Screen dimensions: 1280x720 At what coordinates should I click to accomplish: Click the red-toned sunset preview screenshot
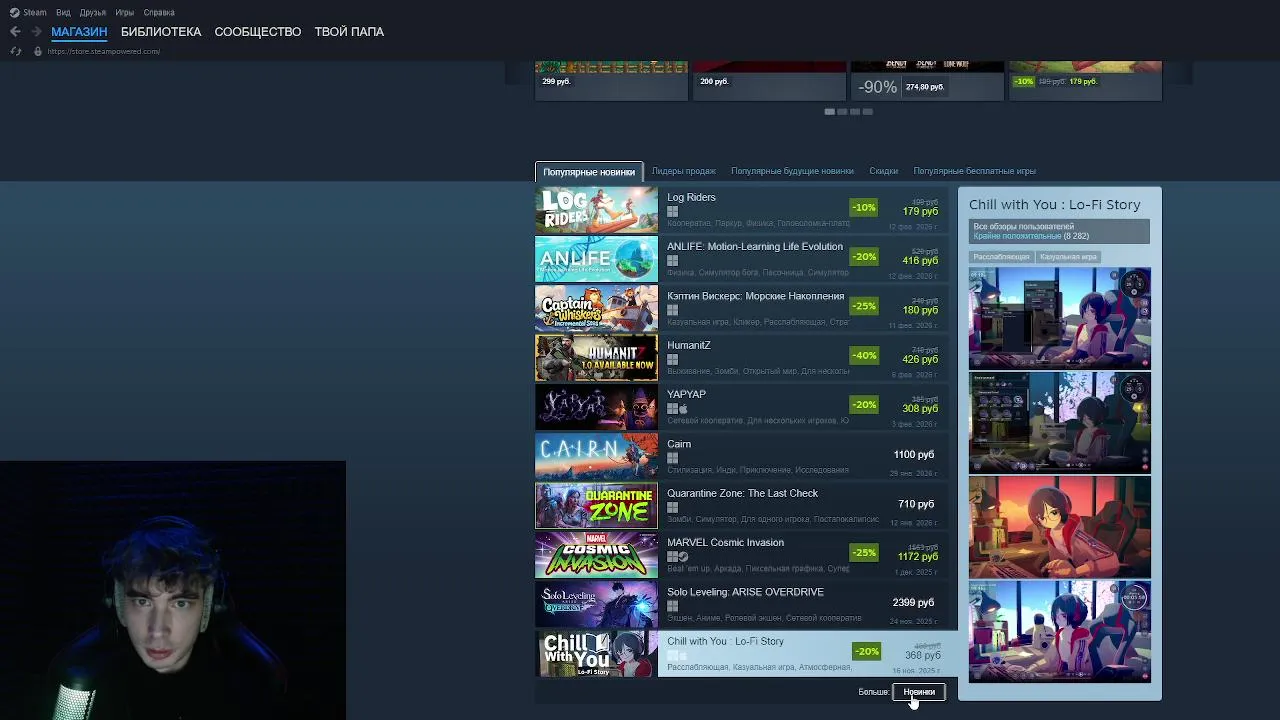pos(1059,526)
